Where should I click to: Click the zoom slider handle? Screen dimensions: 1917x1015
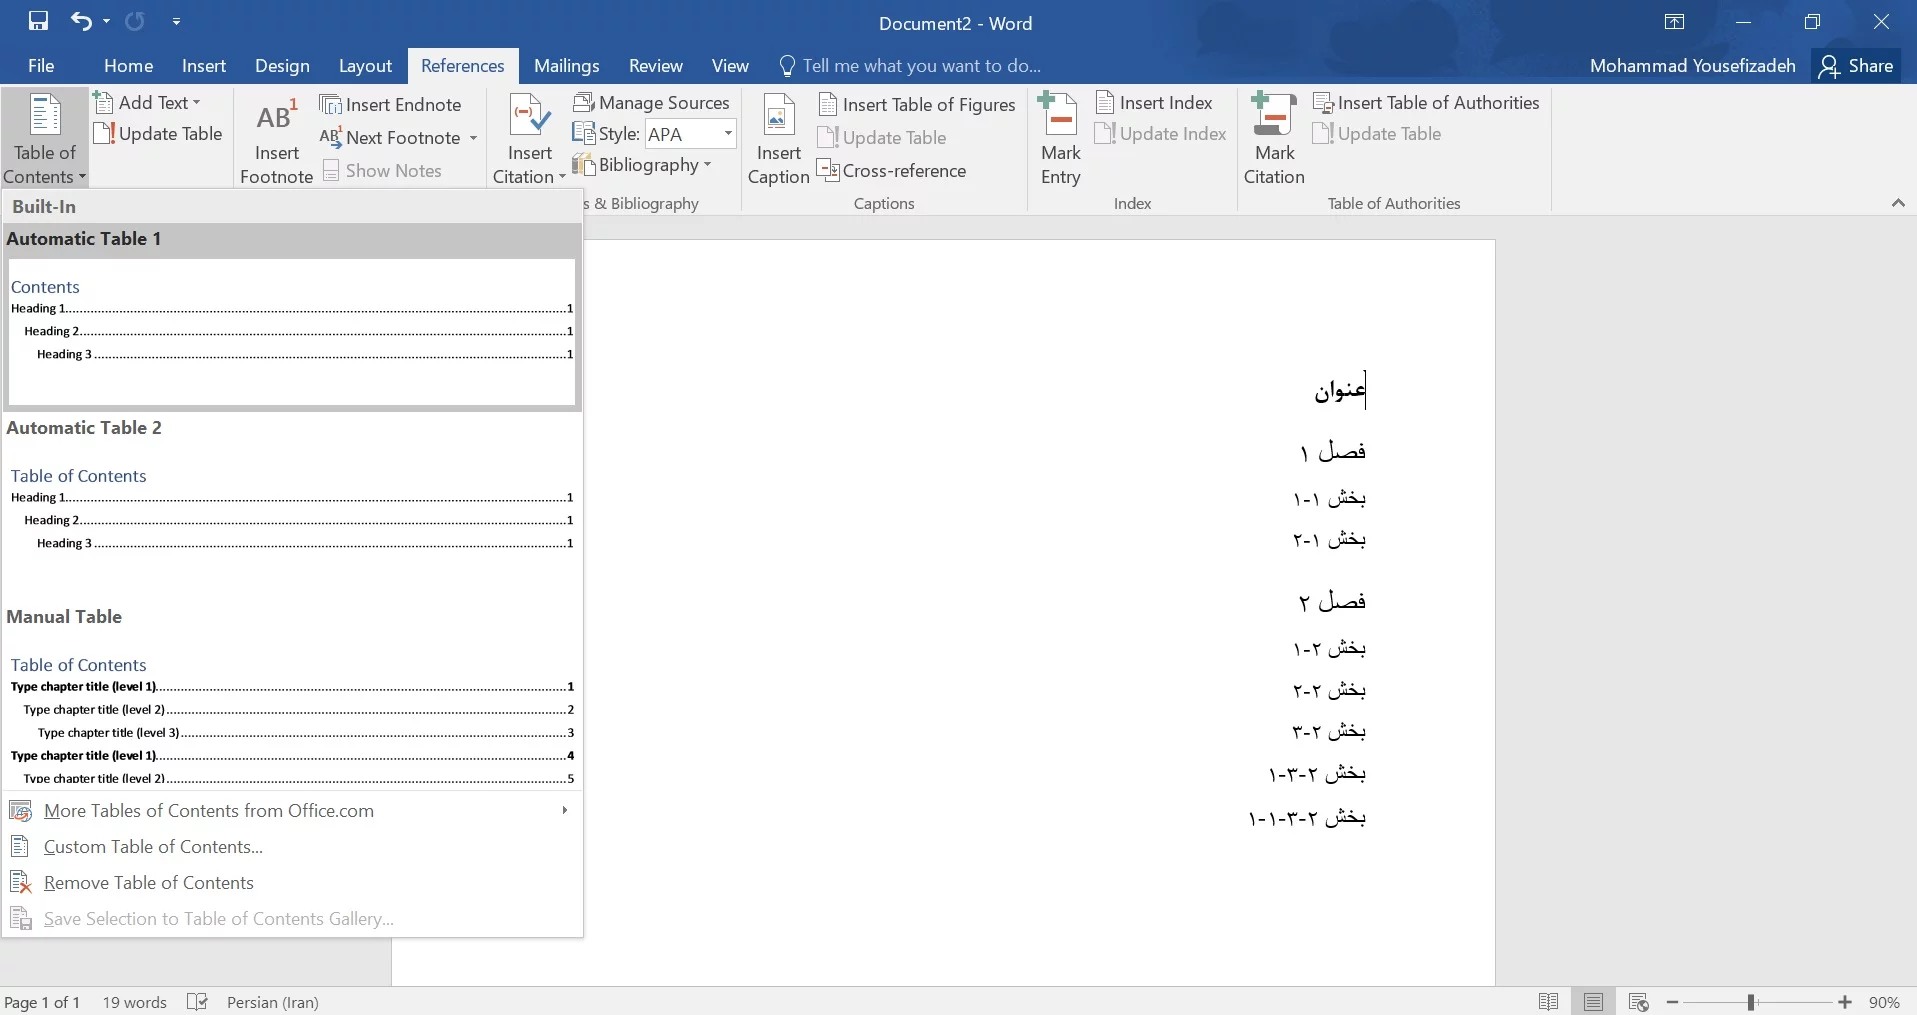point(1751,1002)
